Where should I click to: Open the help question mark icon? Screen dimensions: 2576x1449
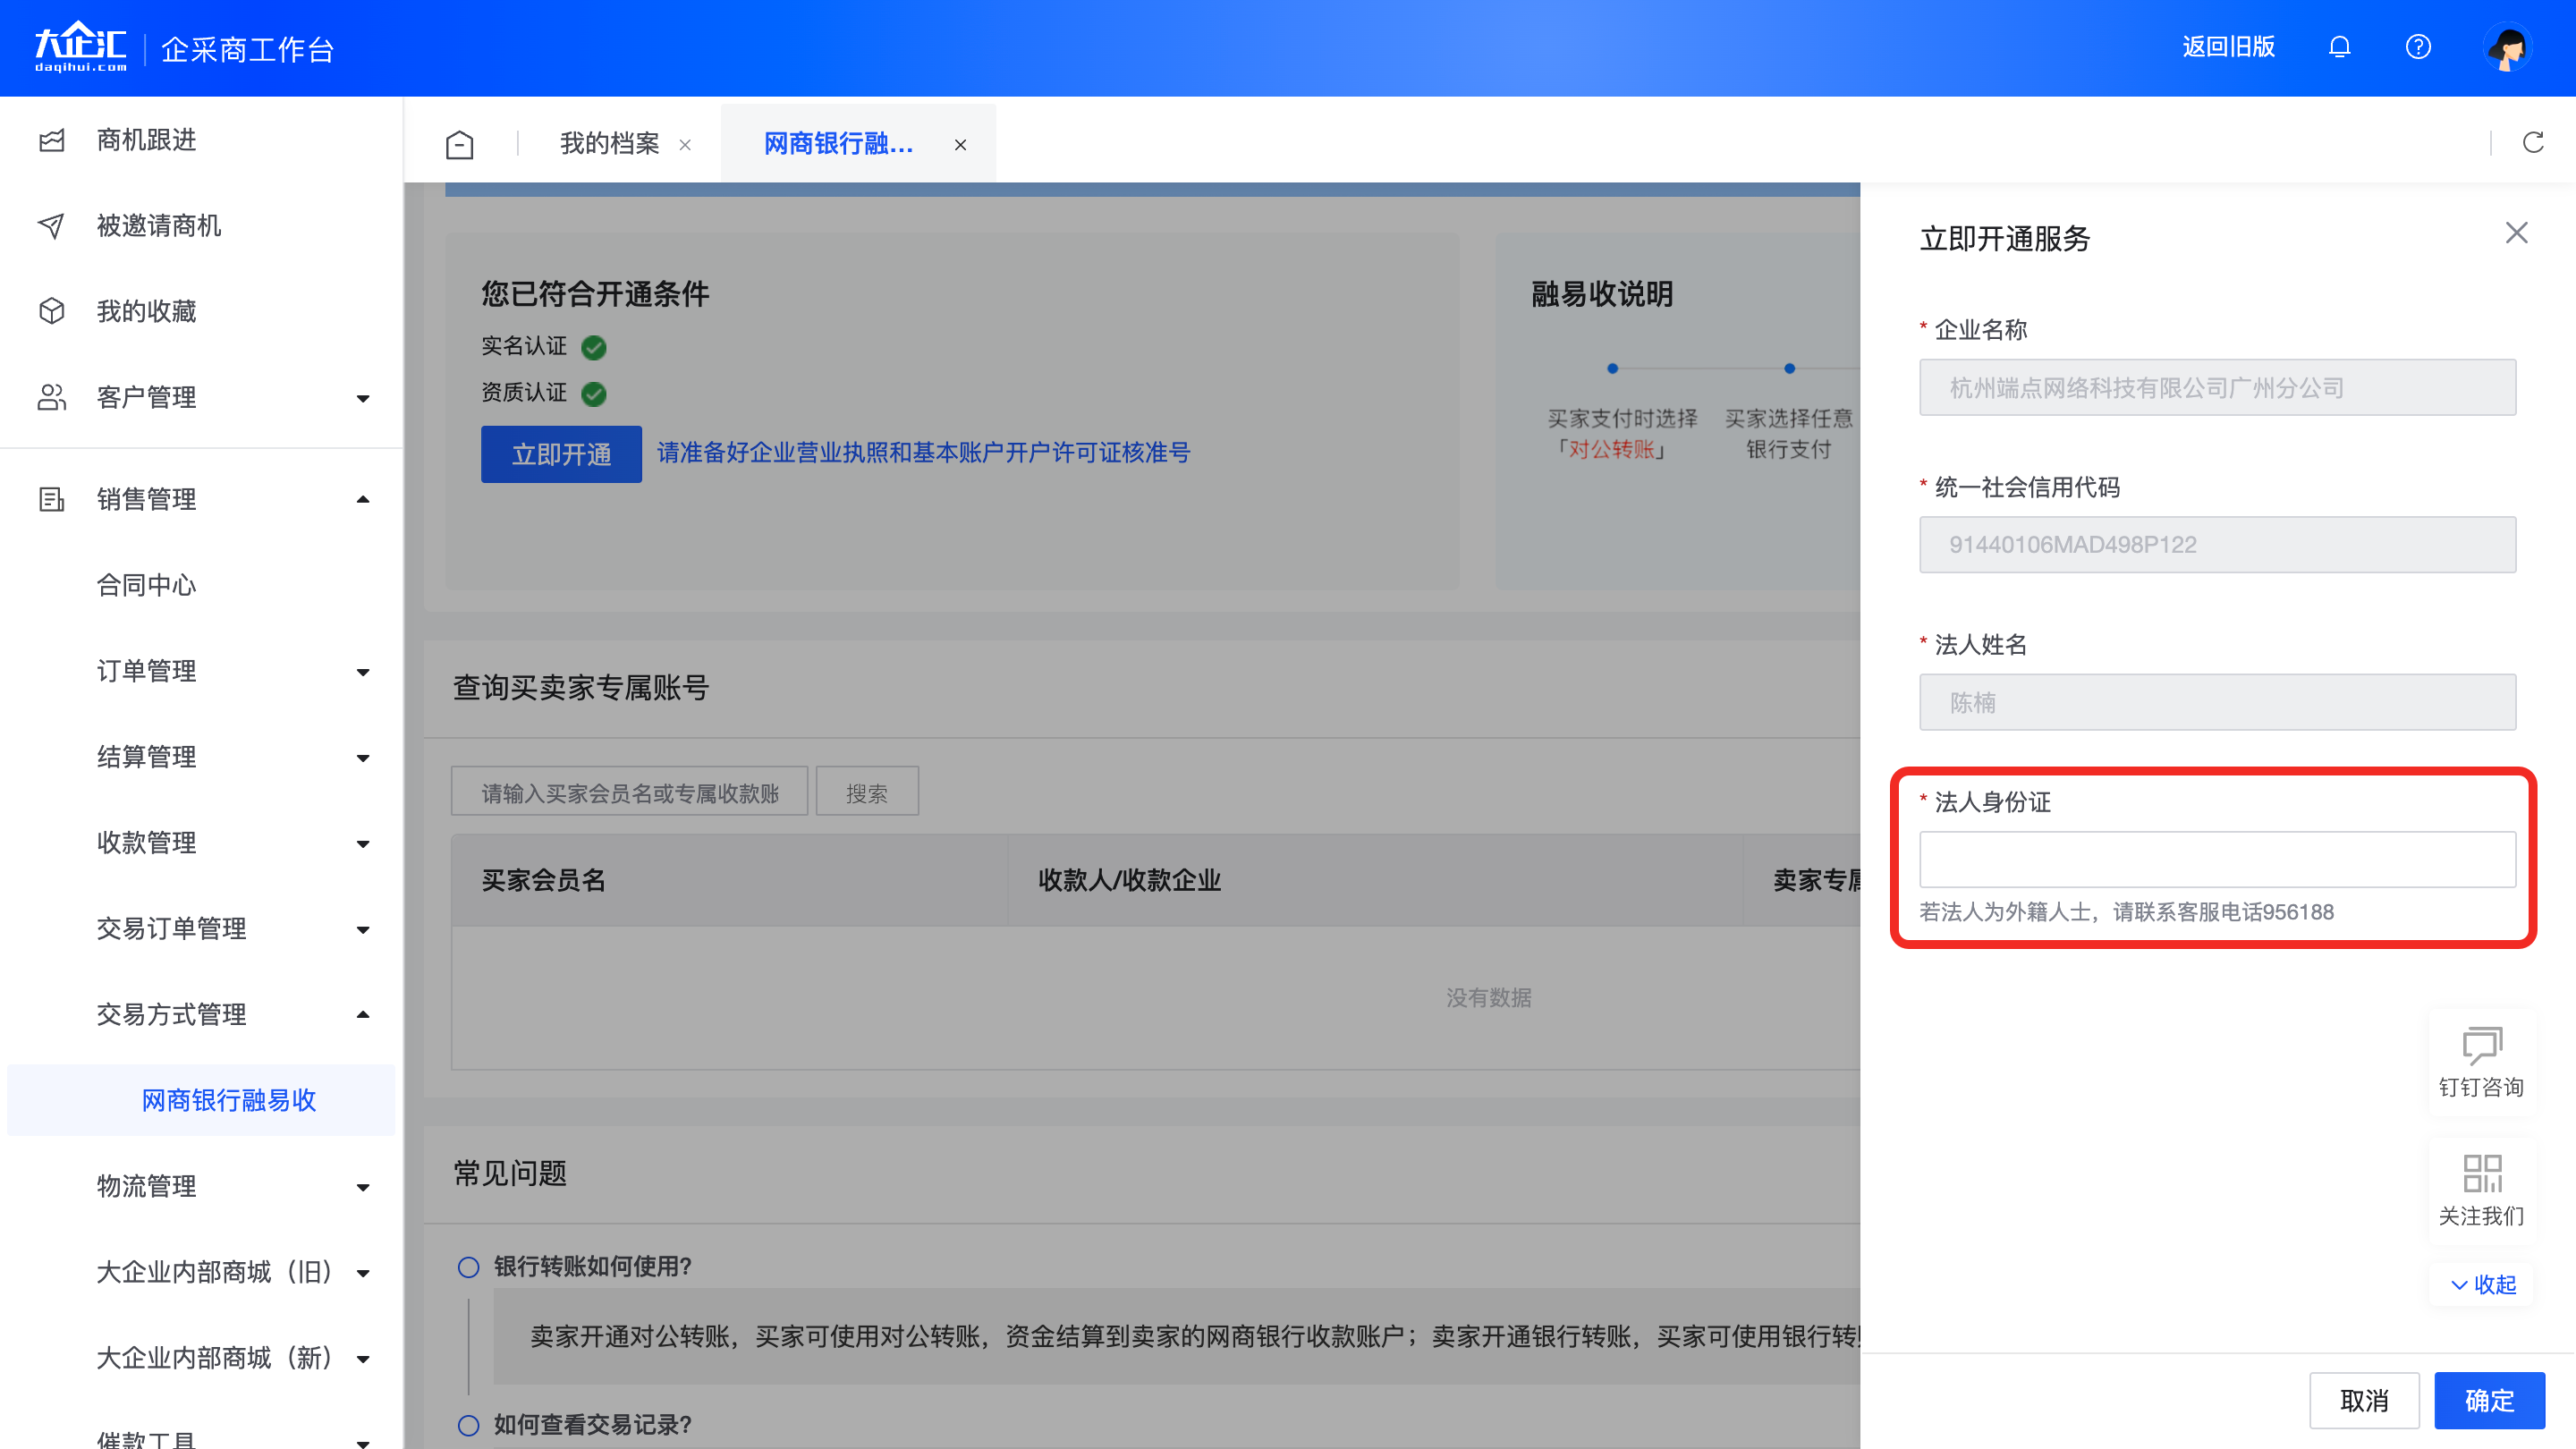2418,47
